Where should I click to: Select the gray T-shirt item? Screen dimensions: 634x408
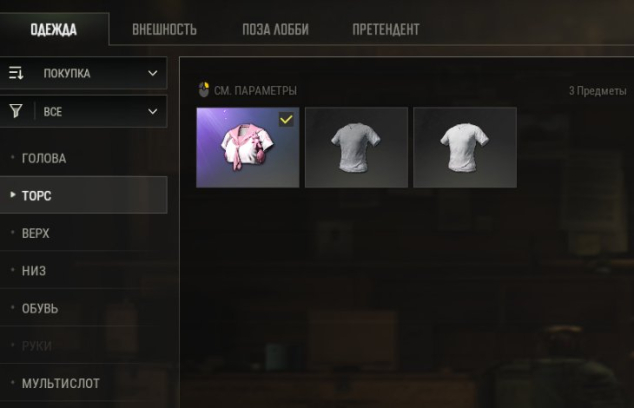(x=356, y=147)
